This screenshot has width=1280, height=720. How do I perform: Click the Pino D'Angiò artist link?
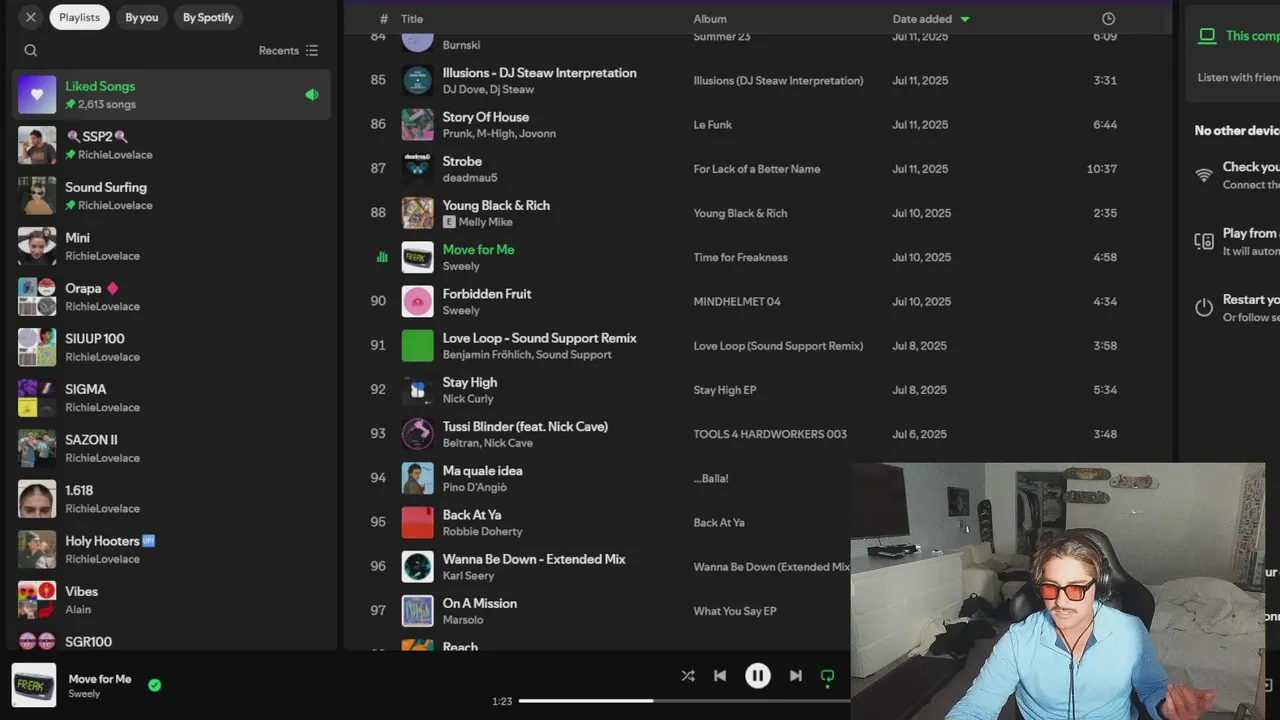[475, 487]
